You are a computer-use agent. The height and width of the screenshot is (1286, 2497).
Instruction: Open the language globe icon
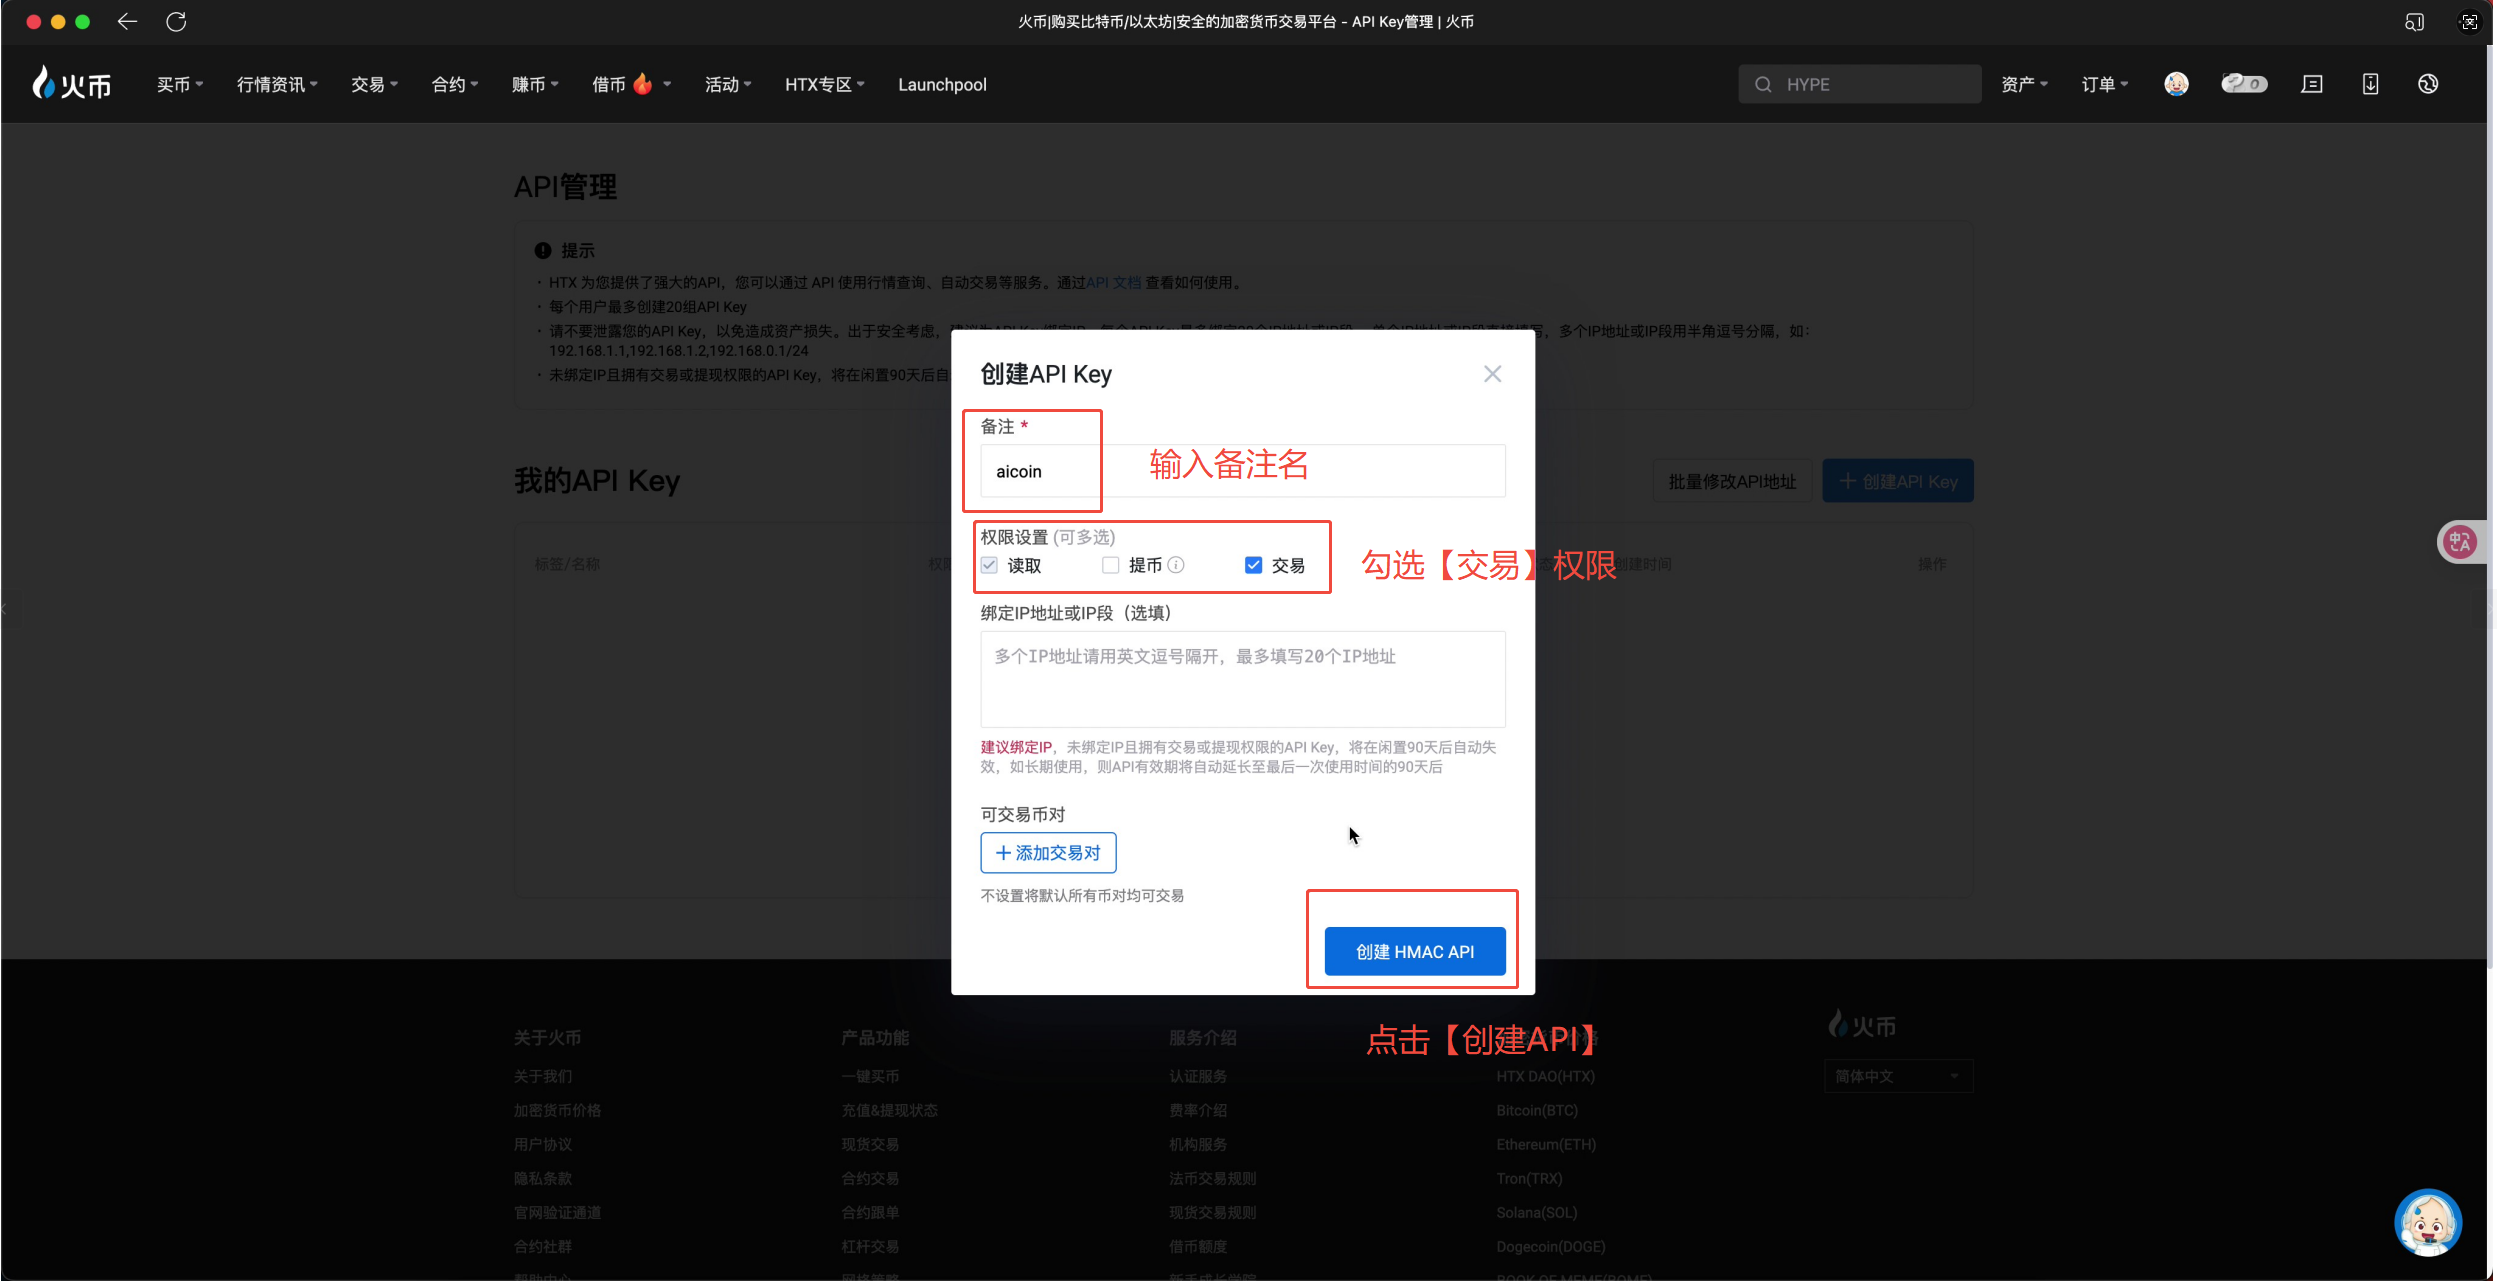pos(2428,84)
